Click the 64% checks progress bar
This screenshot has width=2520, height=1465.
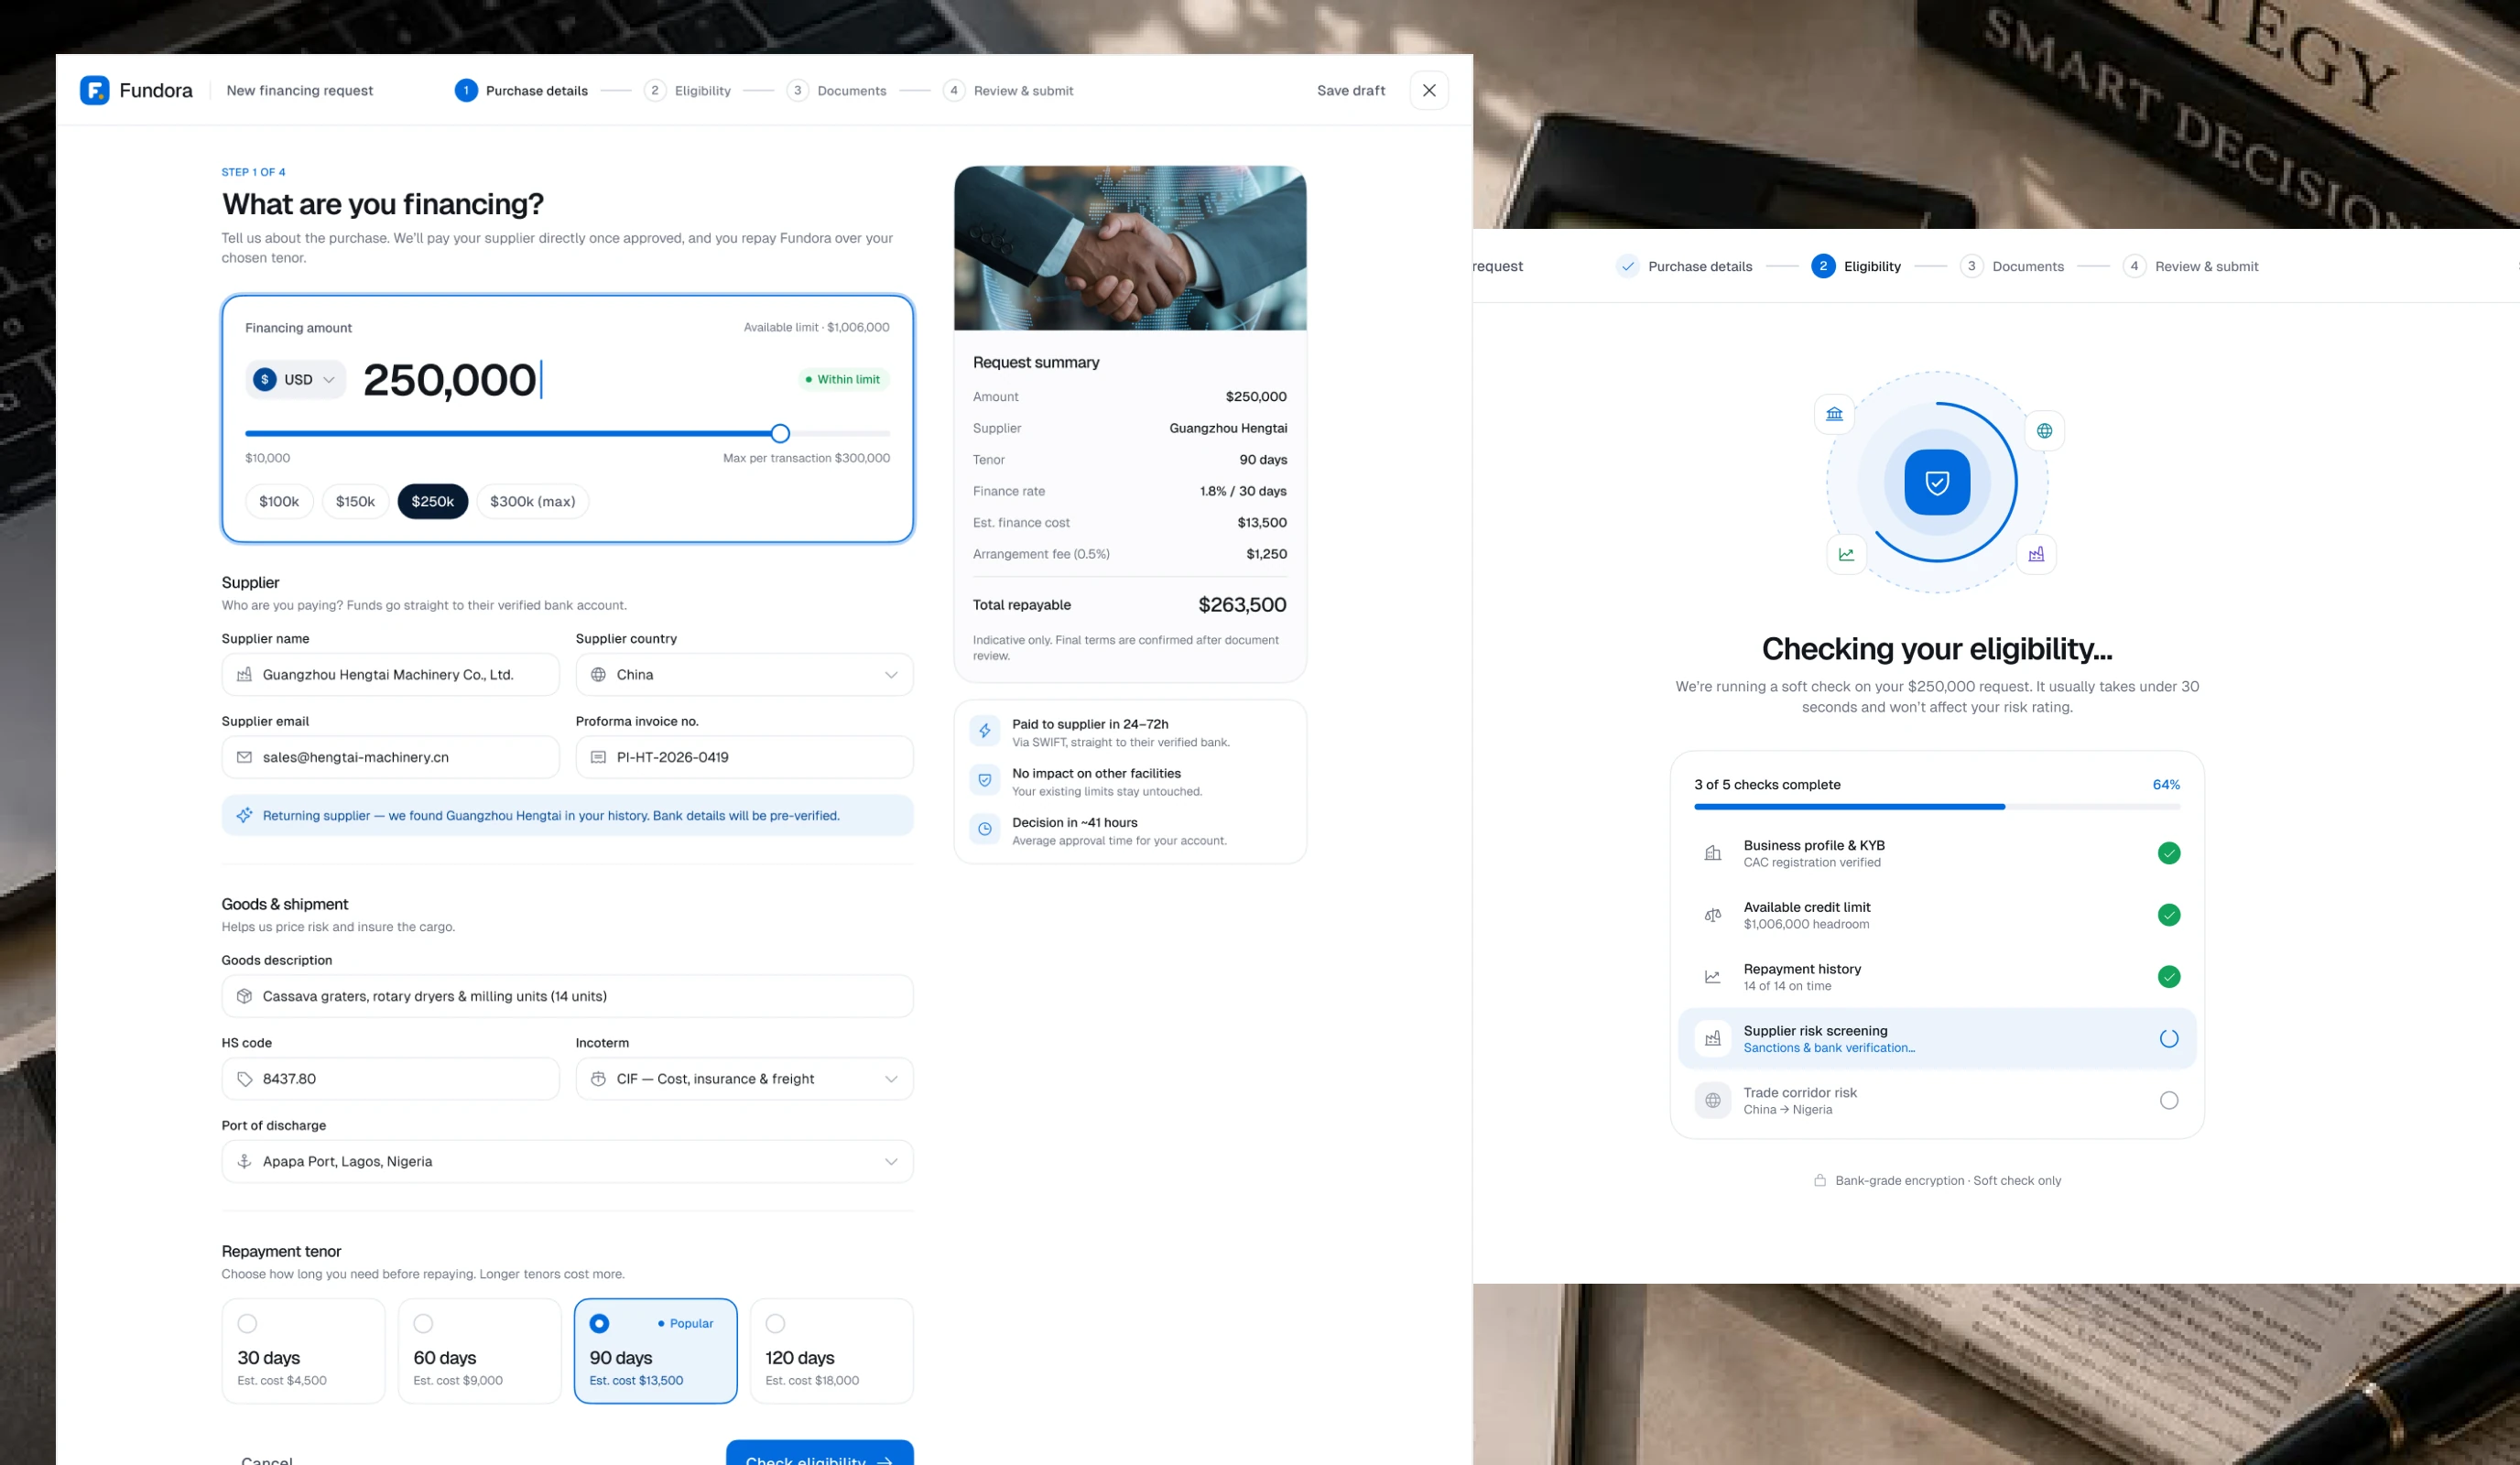(x=1937, y=806)
